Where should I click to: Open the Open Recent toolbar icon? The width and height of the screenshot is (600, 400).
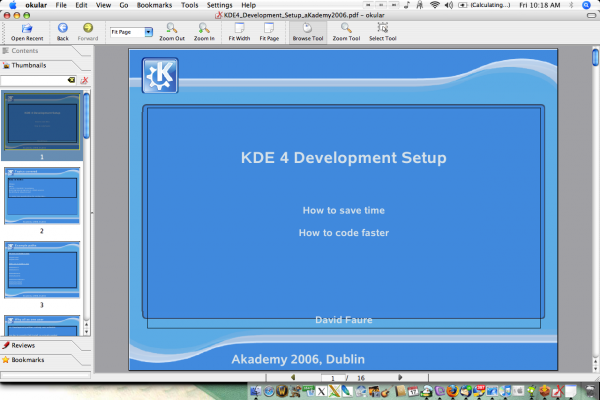tap(27, 32)
